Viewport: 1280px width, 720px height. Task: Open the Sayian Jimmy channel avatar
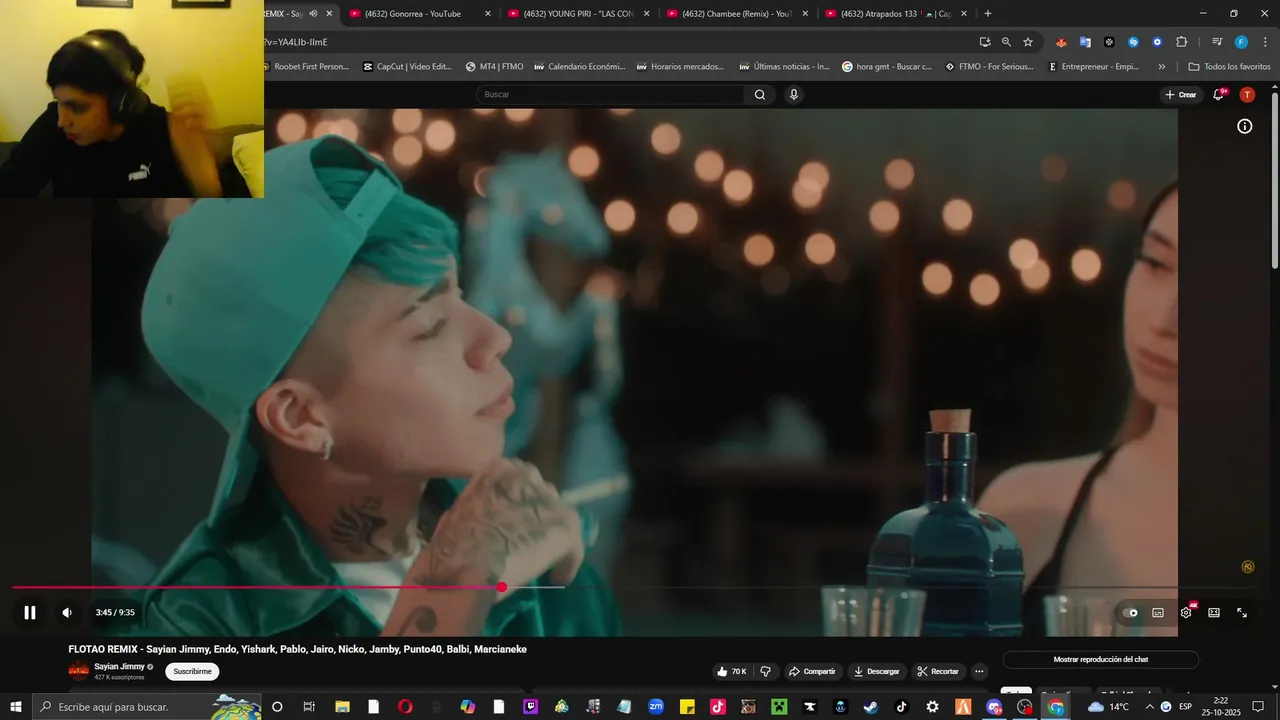click(78, 671)
